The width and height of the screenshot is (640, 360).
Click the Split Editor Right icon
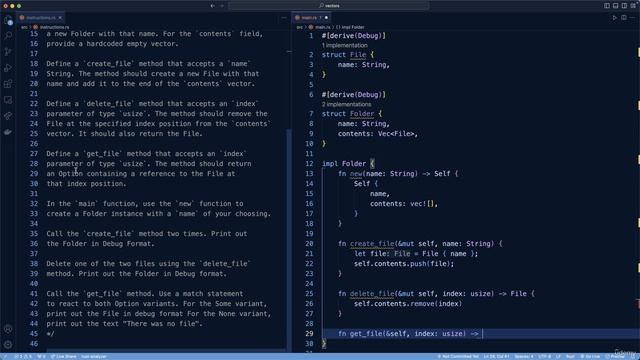(624, 18)
